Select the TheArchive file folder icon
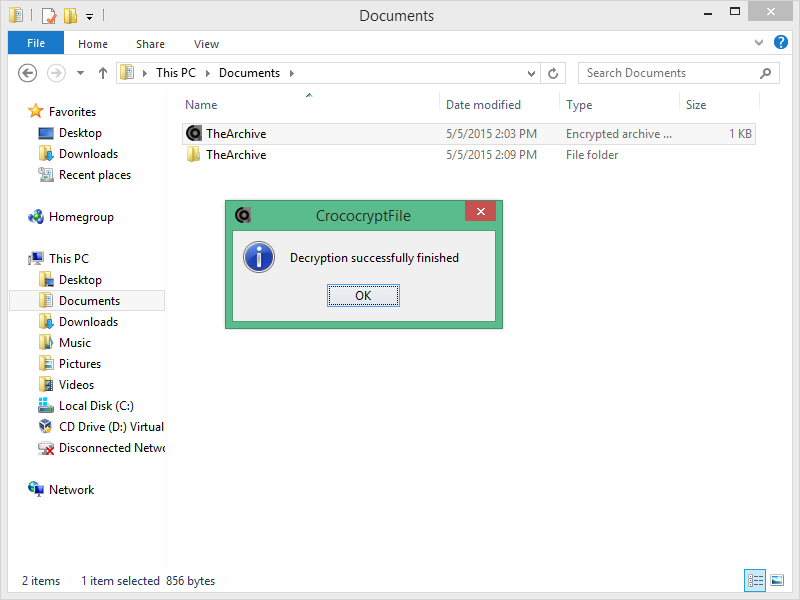The width and height of the screenshot is (800, 600). 193,155
